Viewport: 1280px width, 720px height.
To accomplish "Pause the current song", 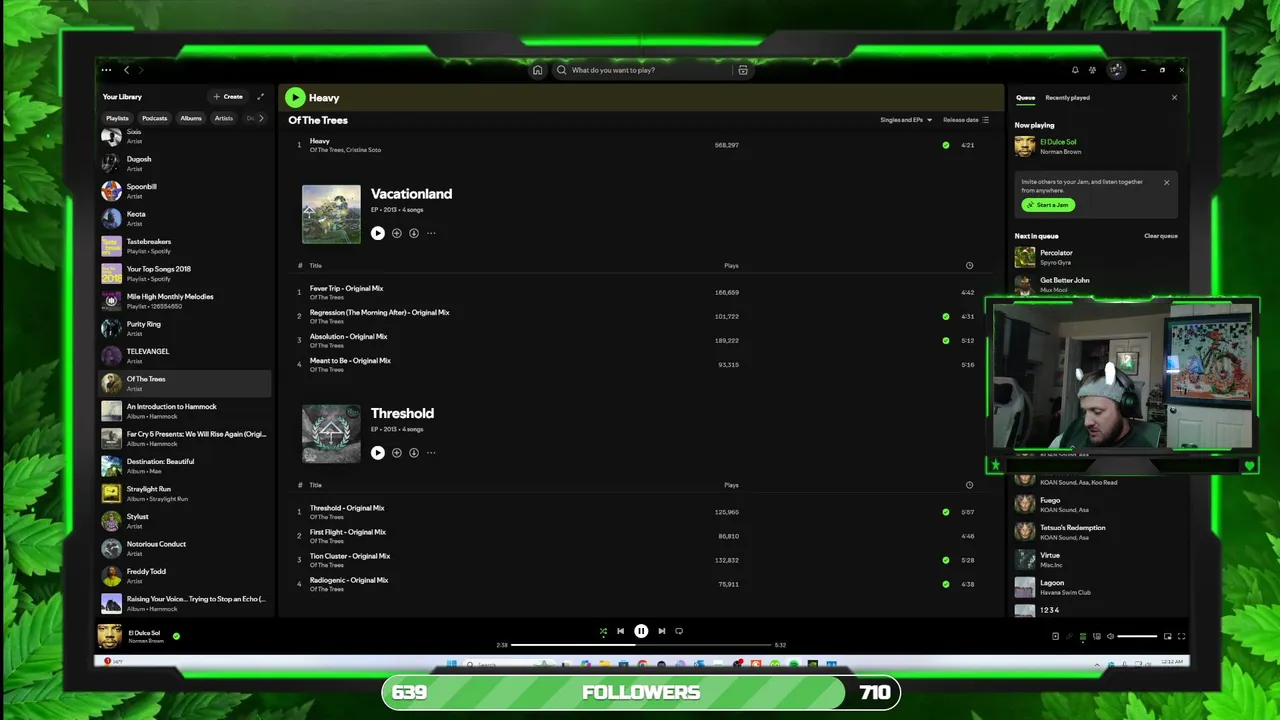I will pos(641,631).
